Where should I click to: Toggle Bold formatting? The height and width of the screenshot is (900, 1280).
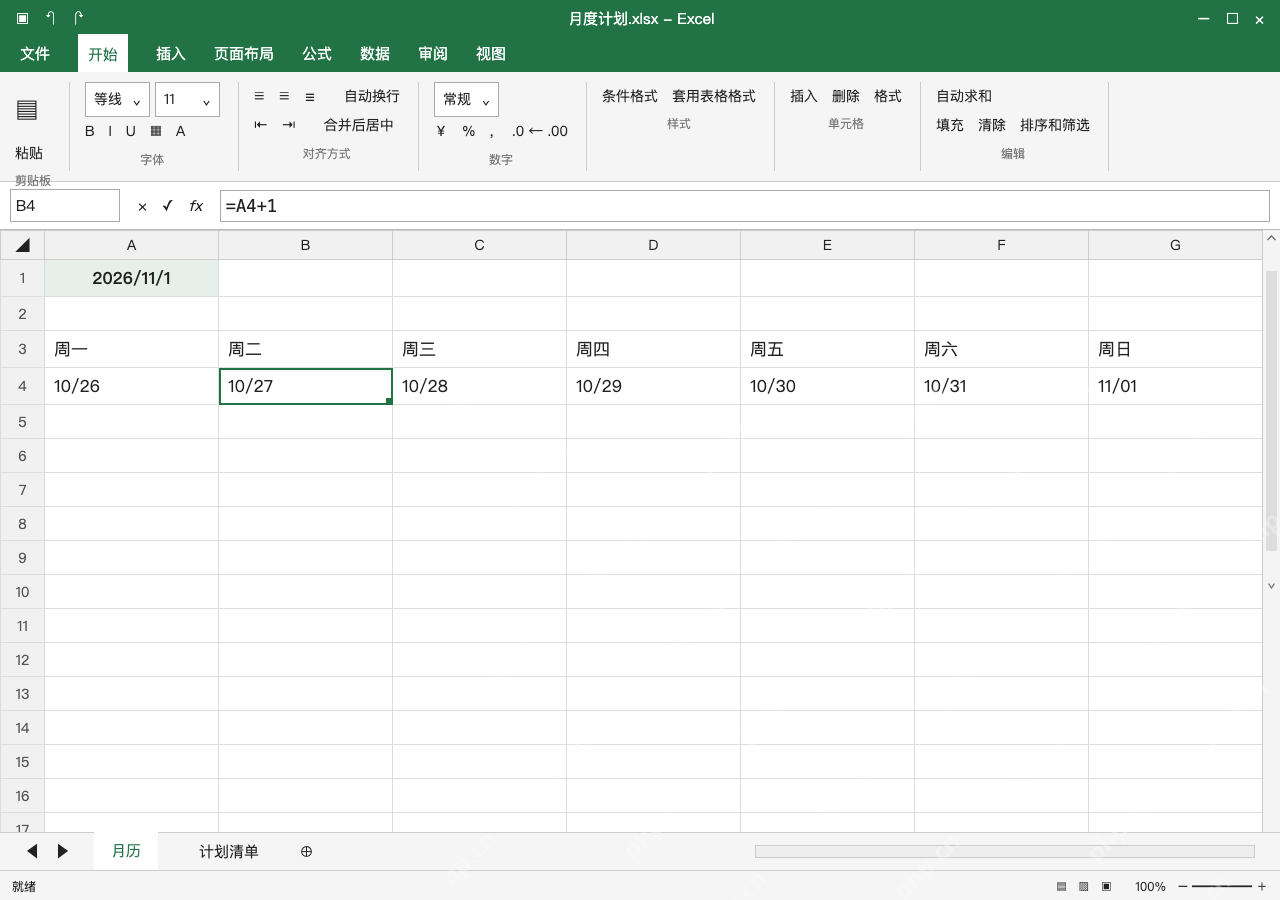90,131
